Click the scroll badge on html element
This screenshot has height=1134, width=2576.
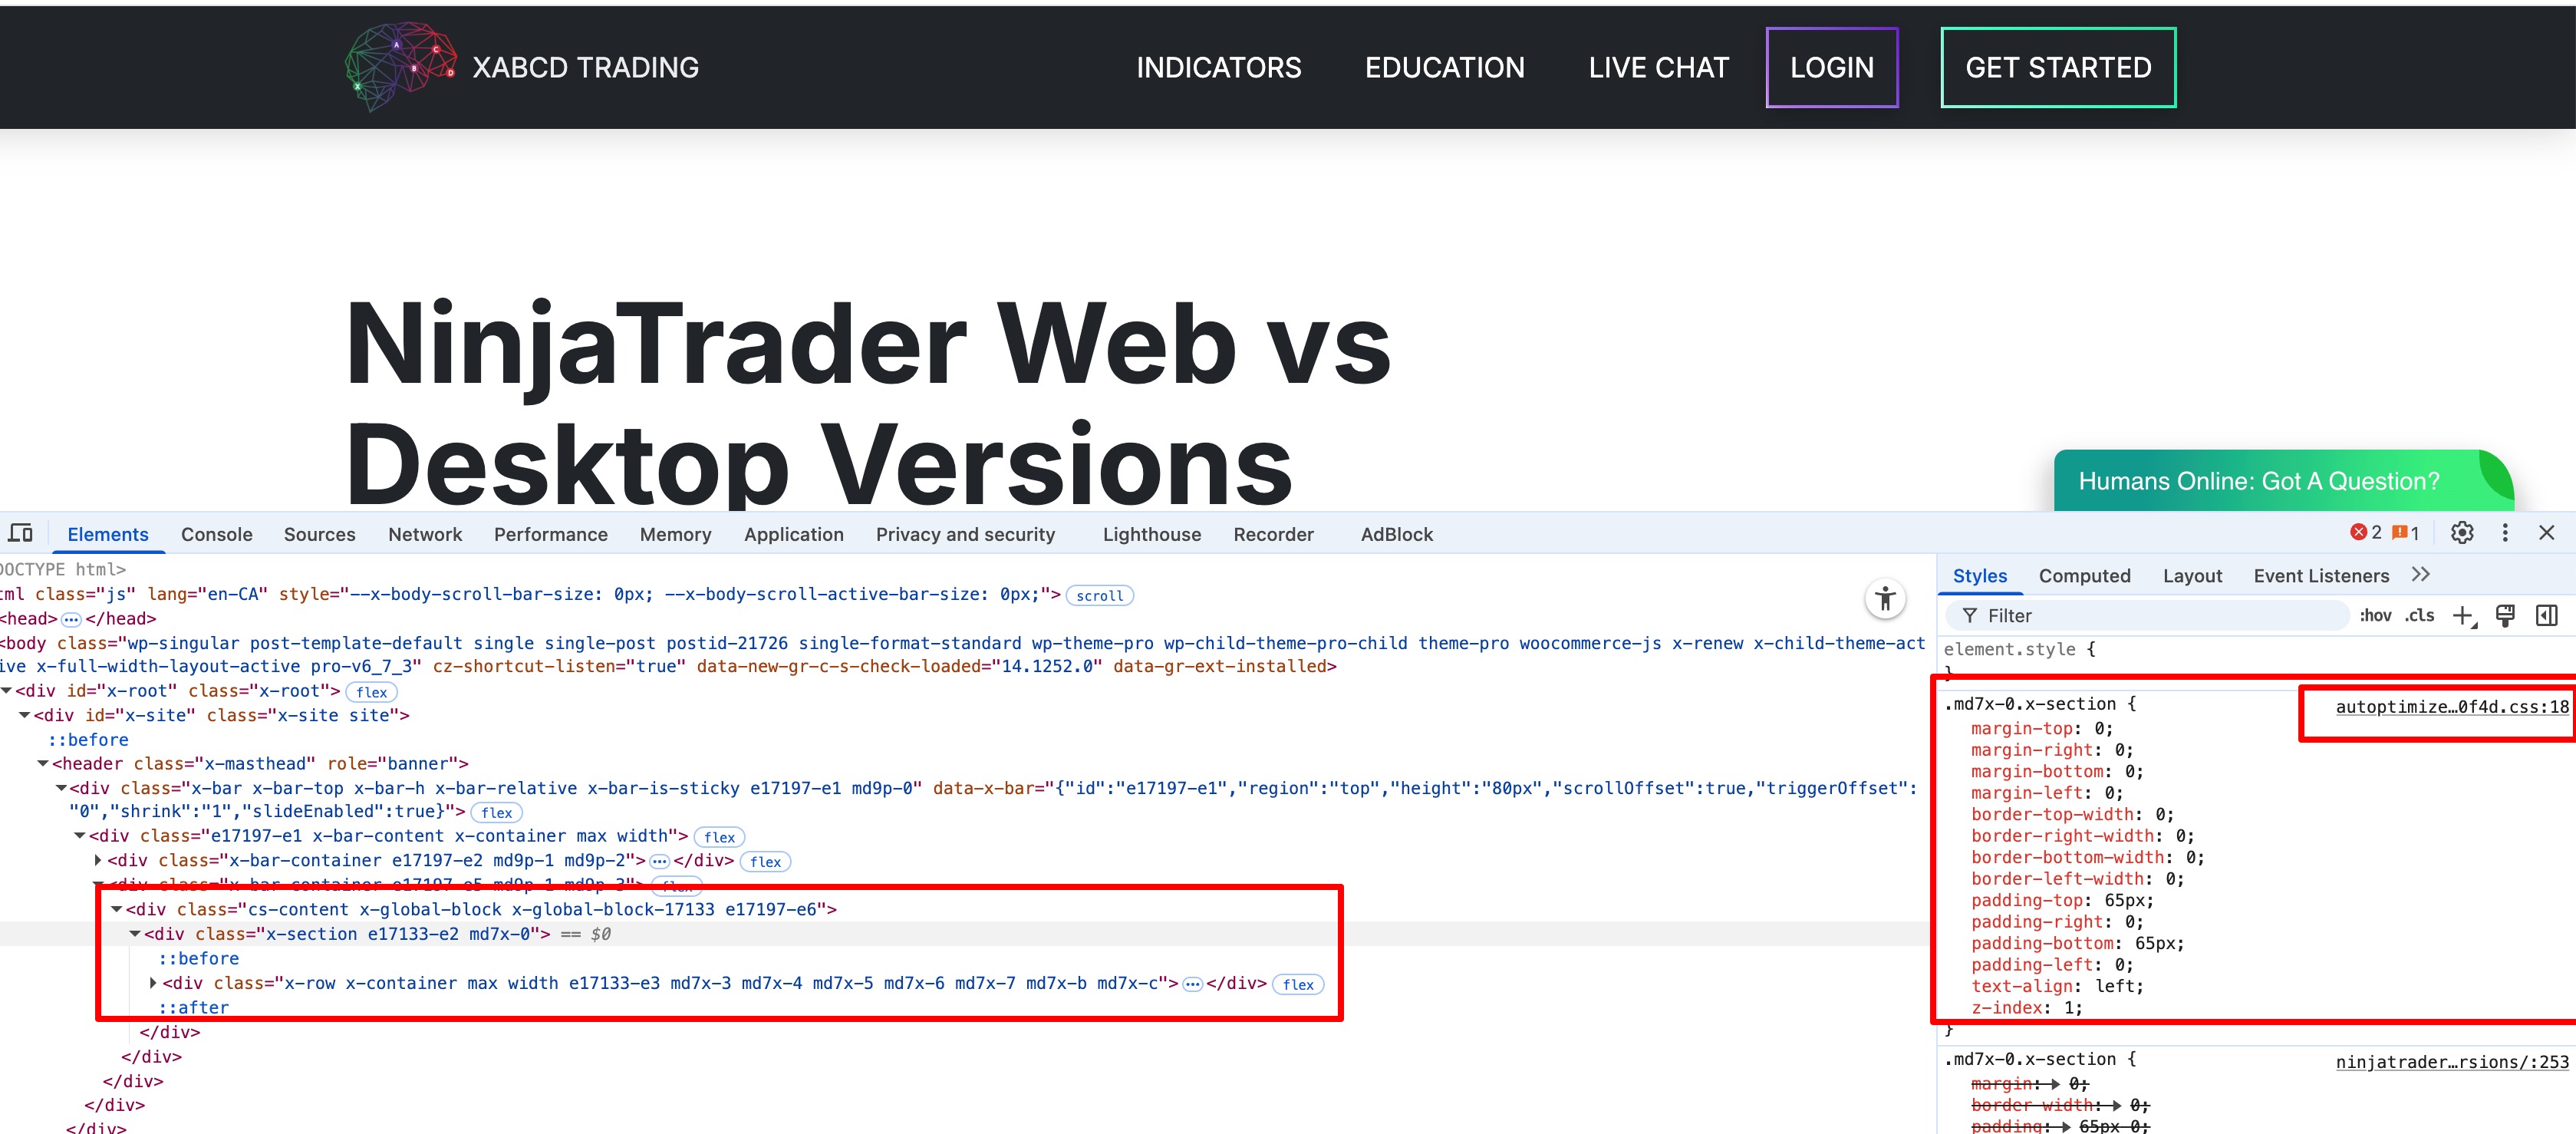[x=1099, y=596]
